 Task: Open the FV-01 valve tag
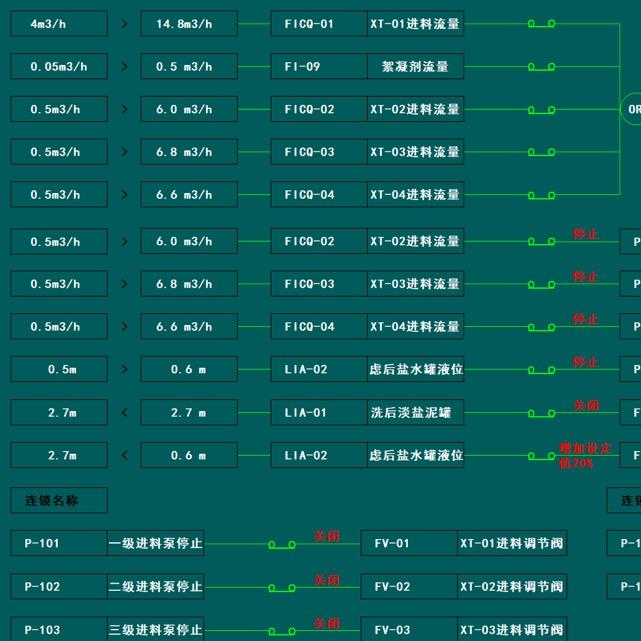click(409, 543)
